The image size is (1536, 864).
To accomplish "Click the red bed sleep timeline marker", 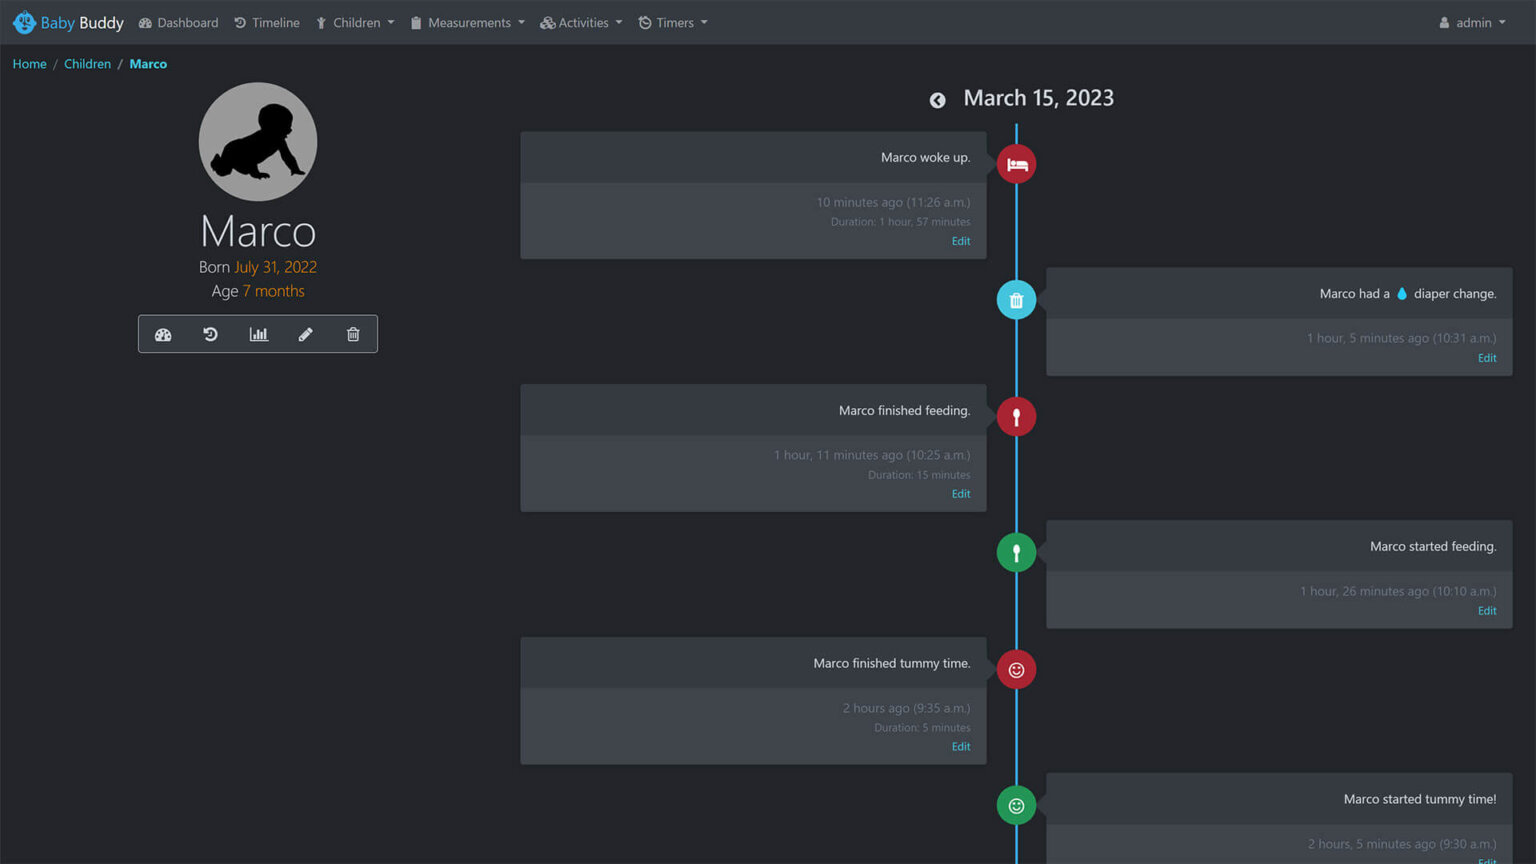I will point(1016,164).
